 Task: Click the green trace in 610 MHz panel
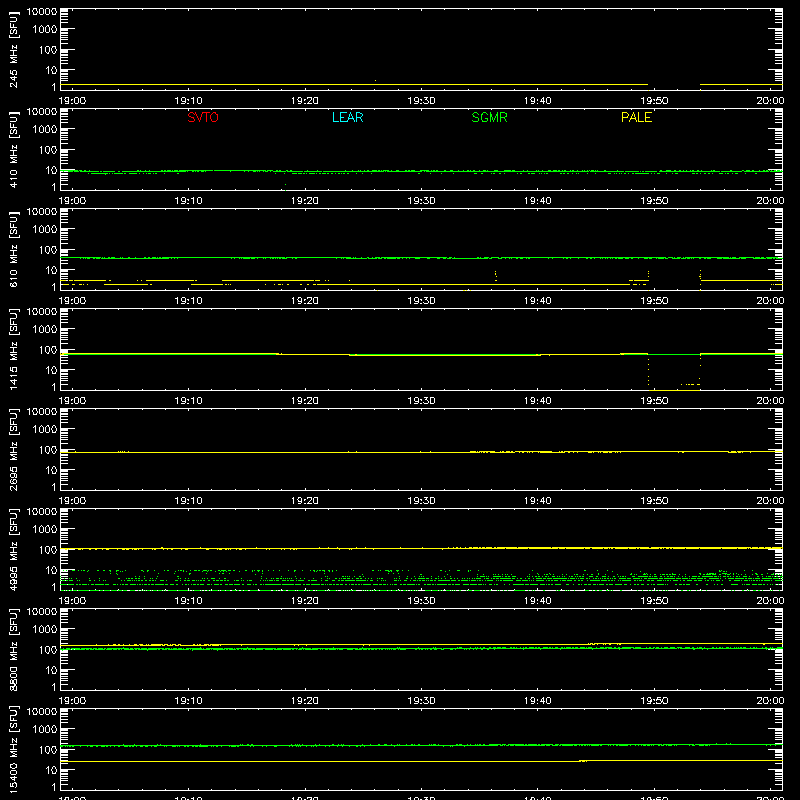(x=421, y=258)
